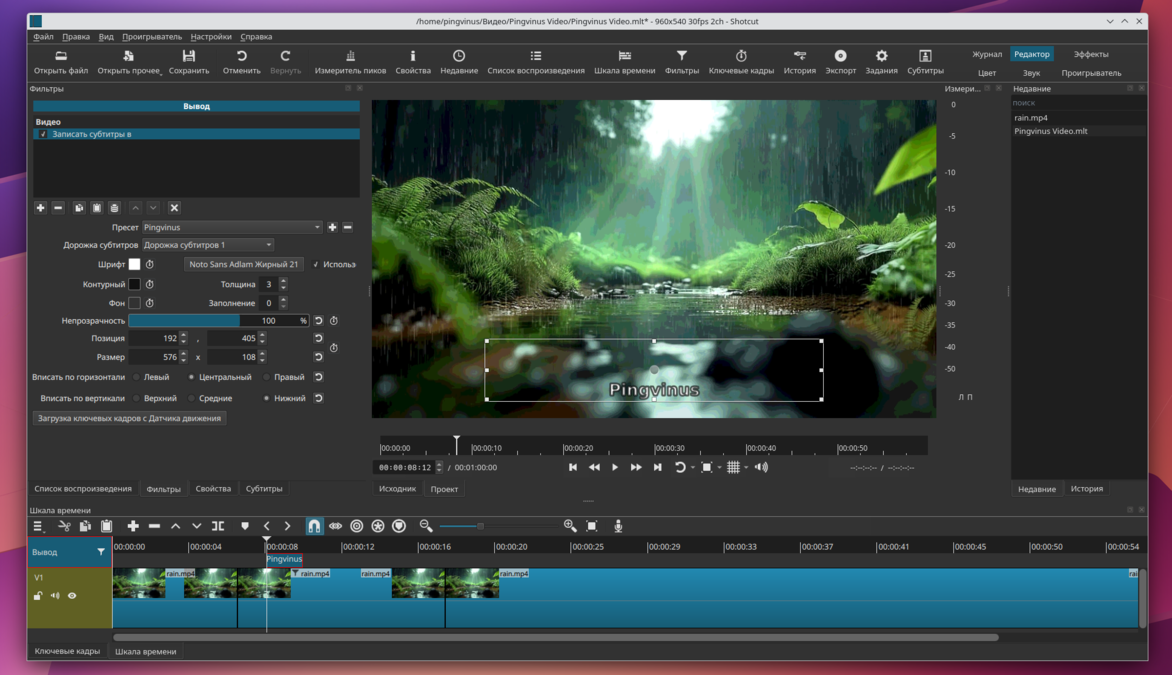Open the Keyframes toolbar button

[741, 62]
